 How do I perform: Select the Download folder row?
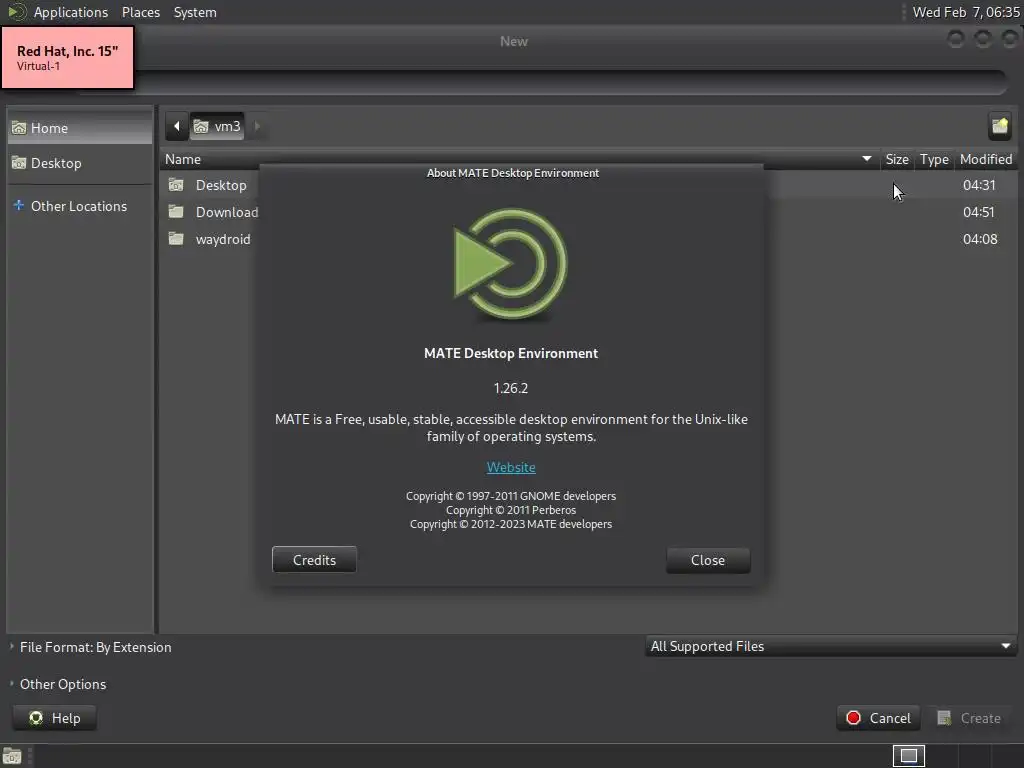[x=588, y=212]
